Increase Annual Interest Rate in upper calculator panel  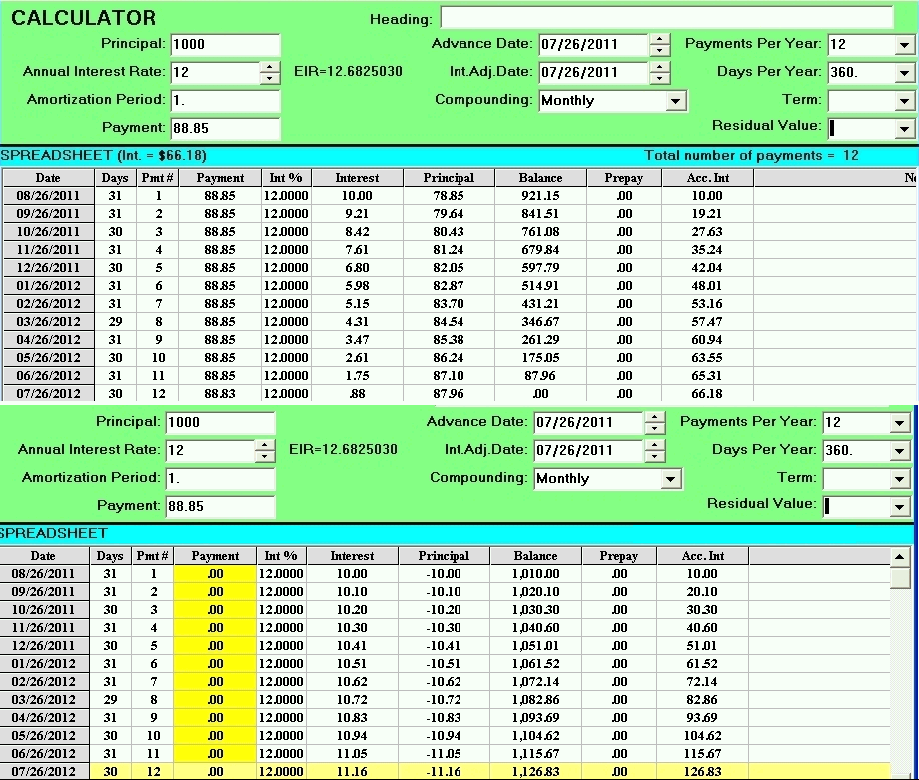(x=269, y=67)
